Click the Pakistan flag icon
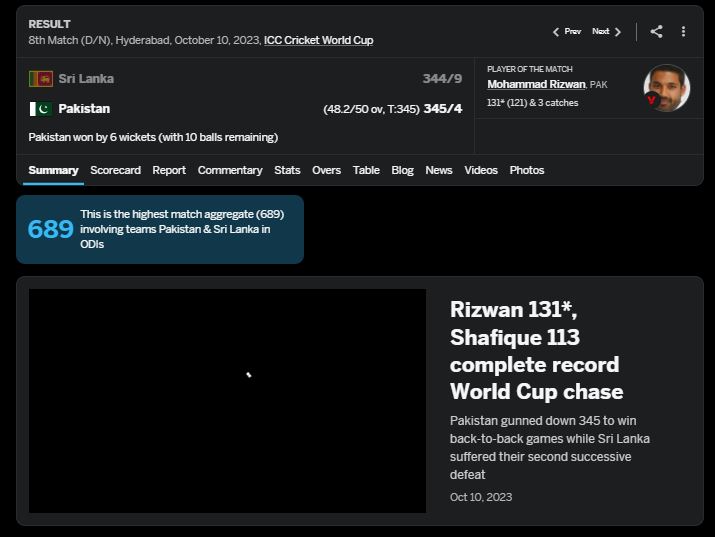The height and width of the screenshot is (537, 715). coord(40,108)
